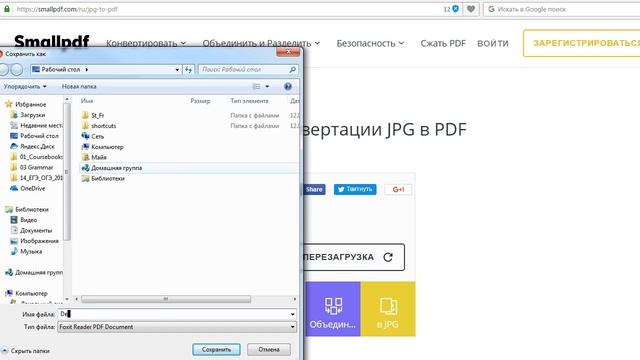Click Сжать PDF link
The image size is (640, 360).
(x=443, y=43)
